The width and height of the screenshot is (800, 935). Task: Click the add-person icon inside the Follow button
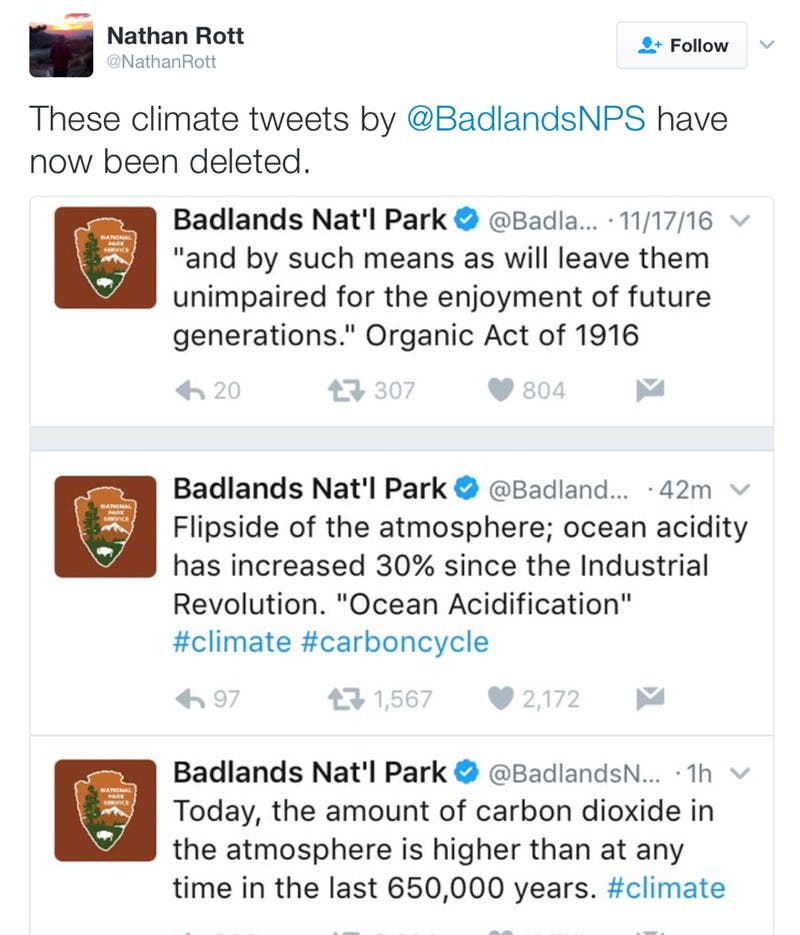tap(651, 45)
